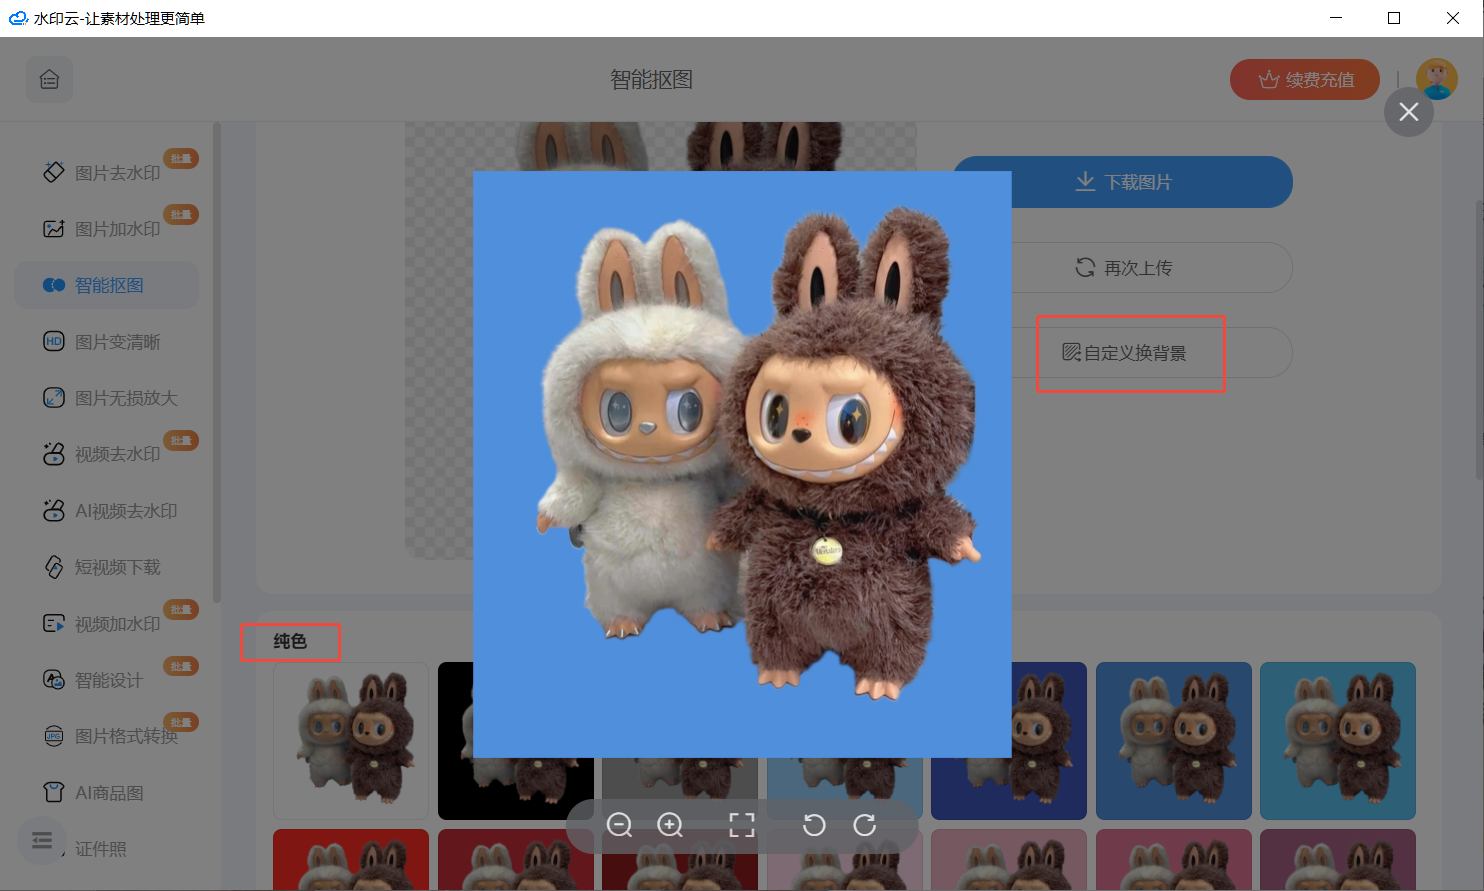Click the sidebar vertical scrollbar

click(x=217, y=362)
